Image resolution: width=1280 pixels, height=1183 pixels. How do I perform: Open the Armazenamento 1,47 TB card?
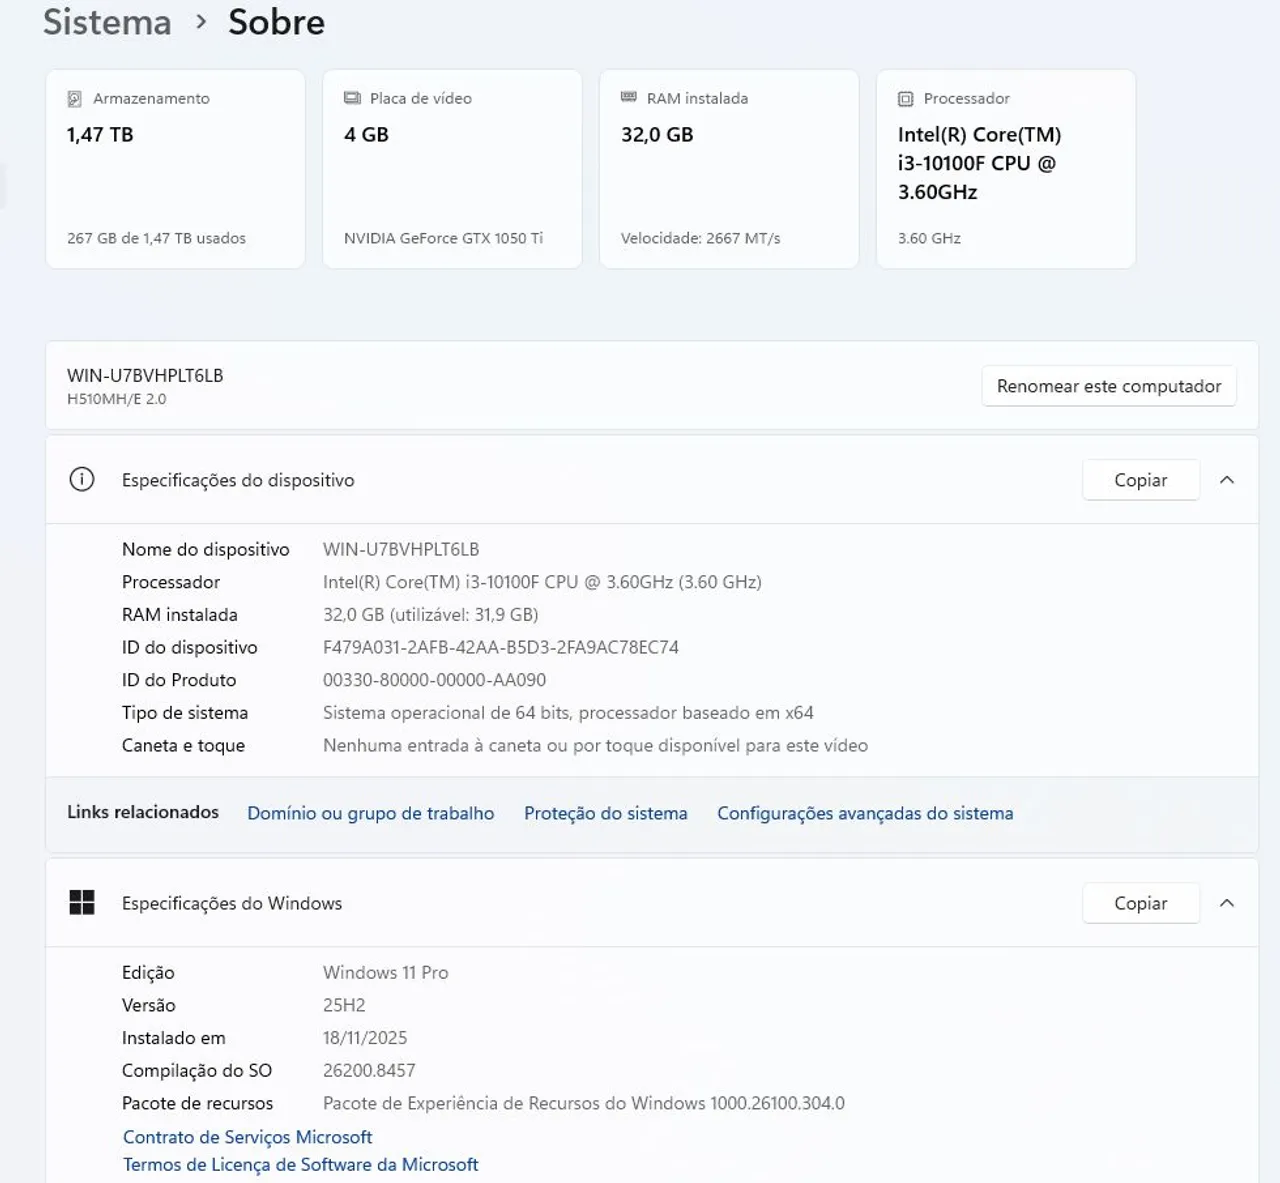coord(175,169)
